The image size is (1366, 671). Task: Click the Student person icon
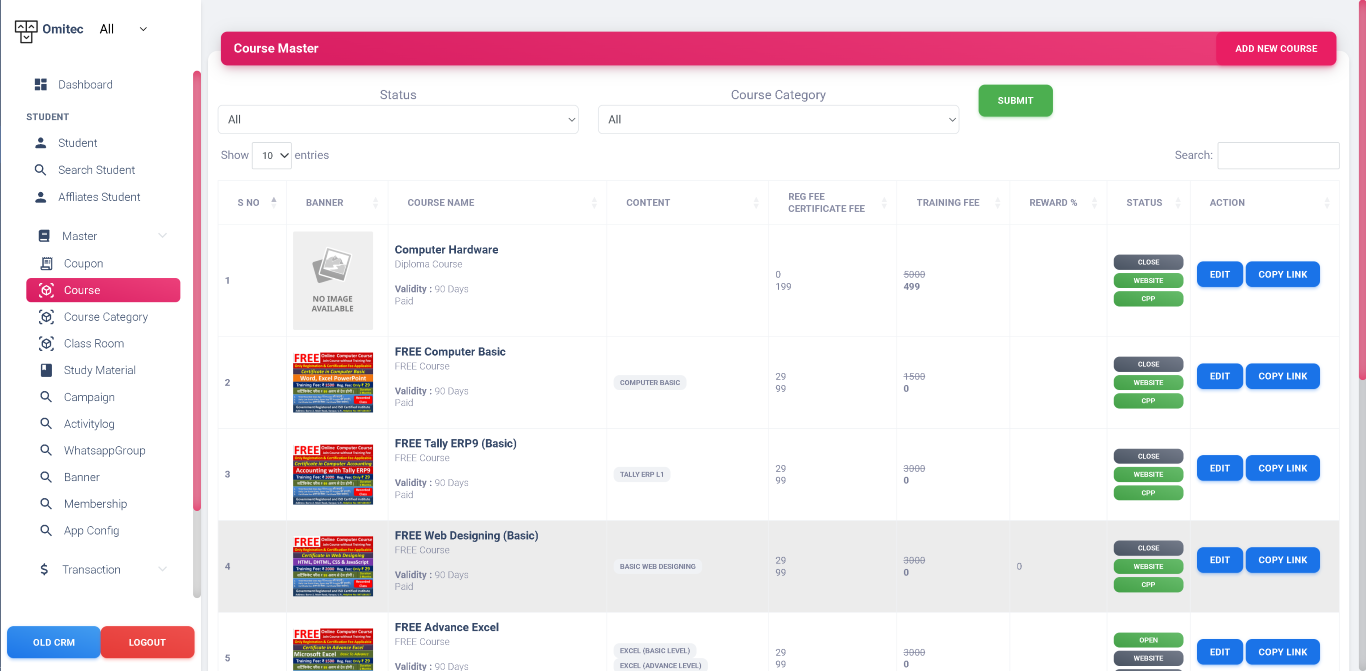[41, 143]
